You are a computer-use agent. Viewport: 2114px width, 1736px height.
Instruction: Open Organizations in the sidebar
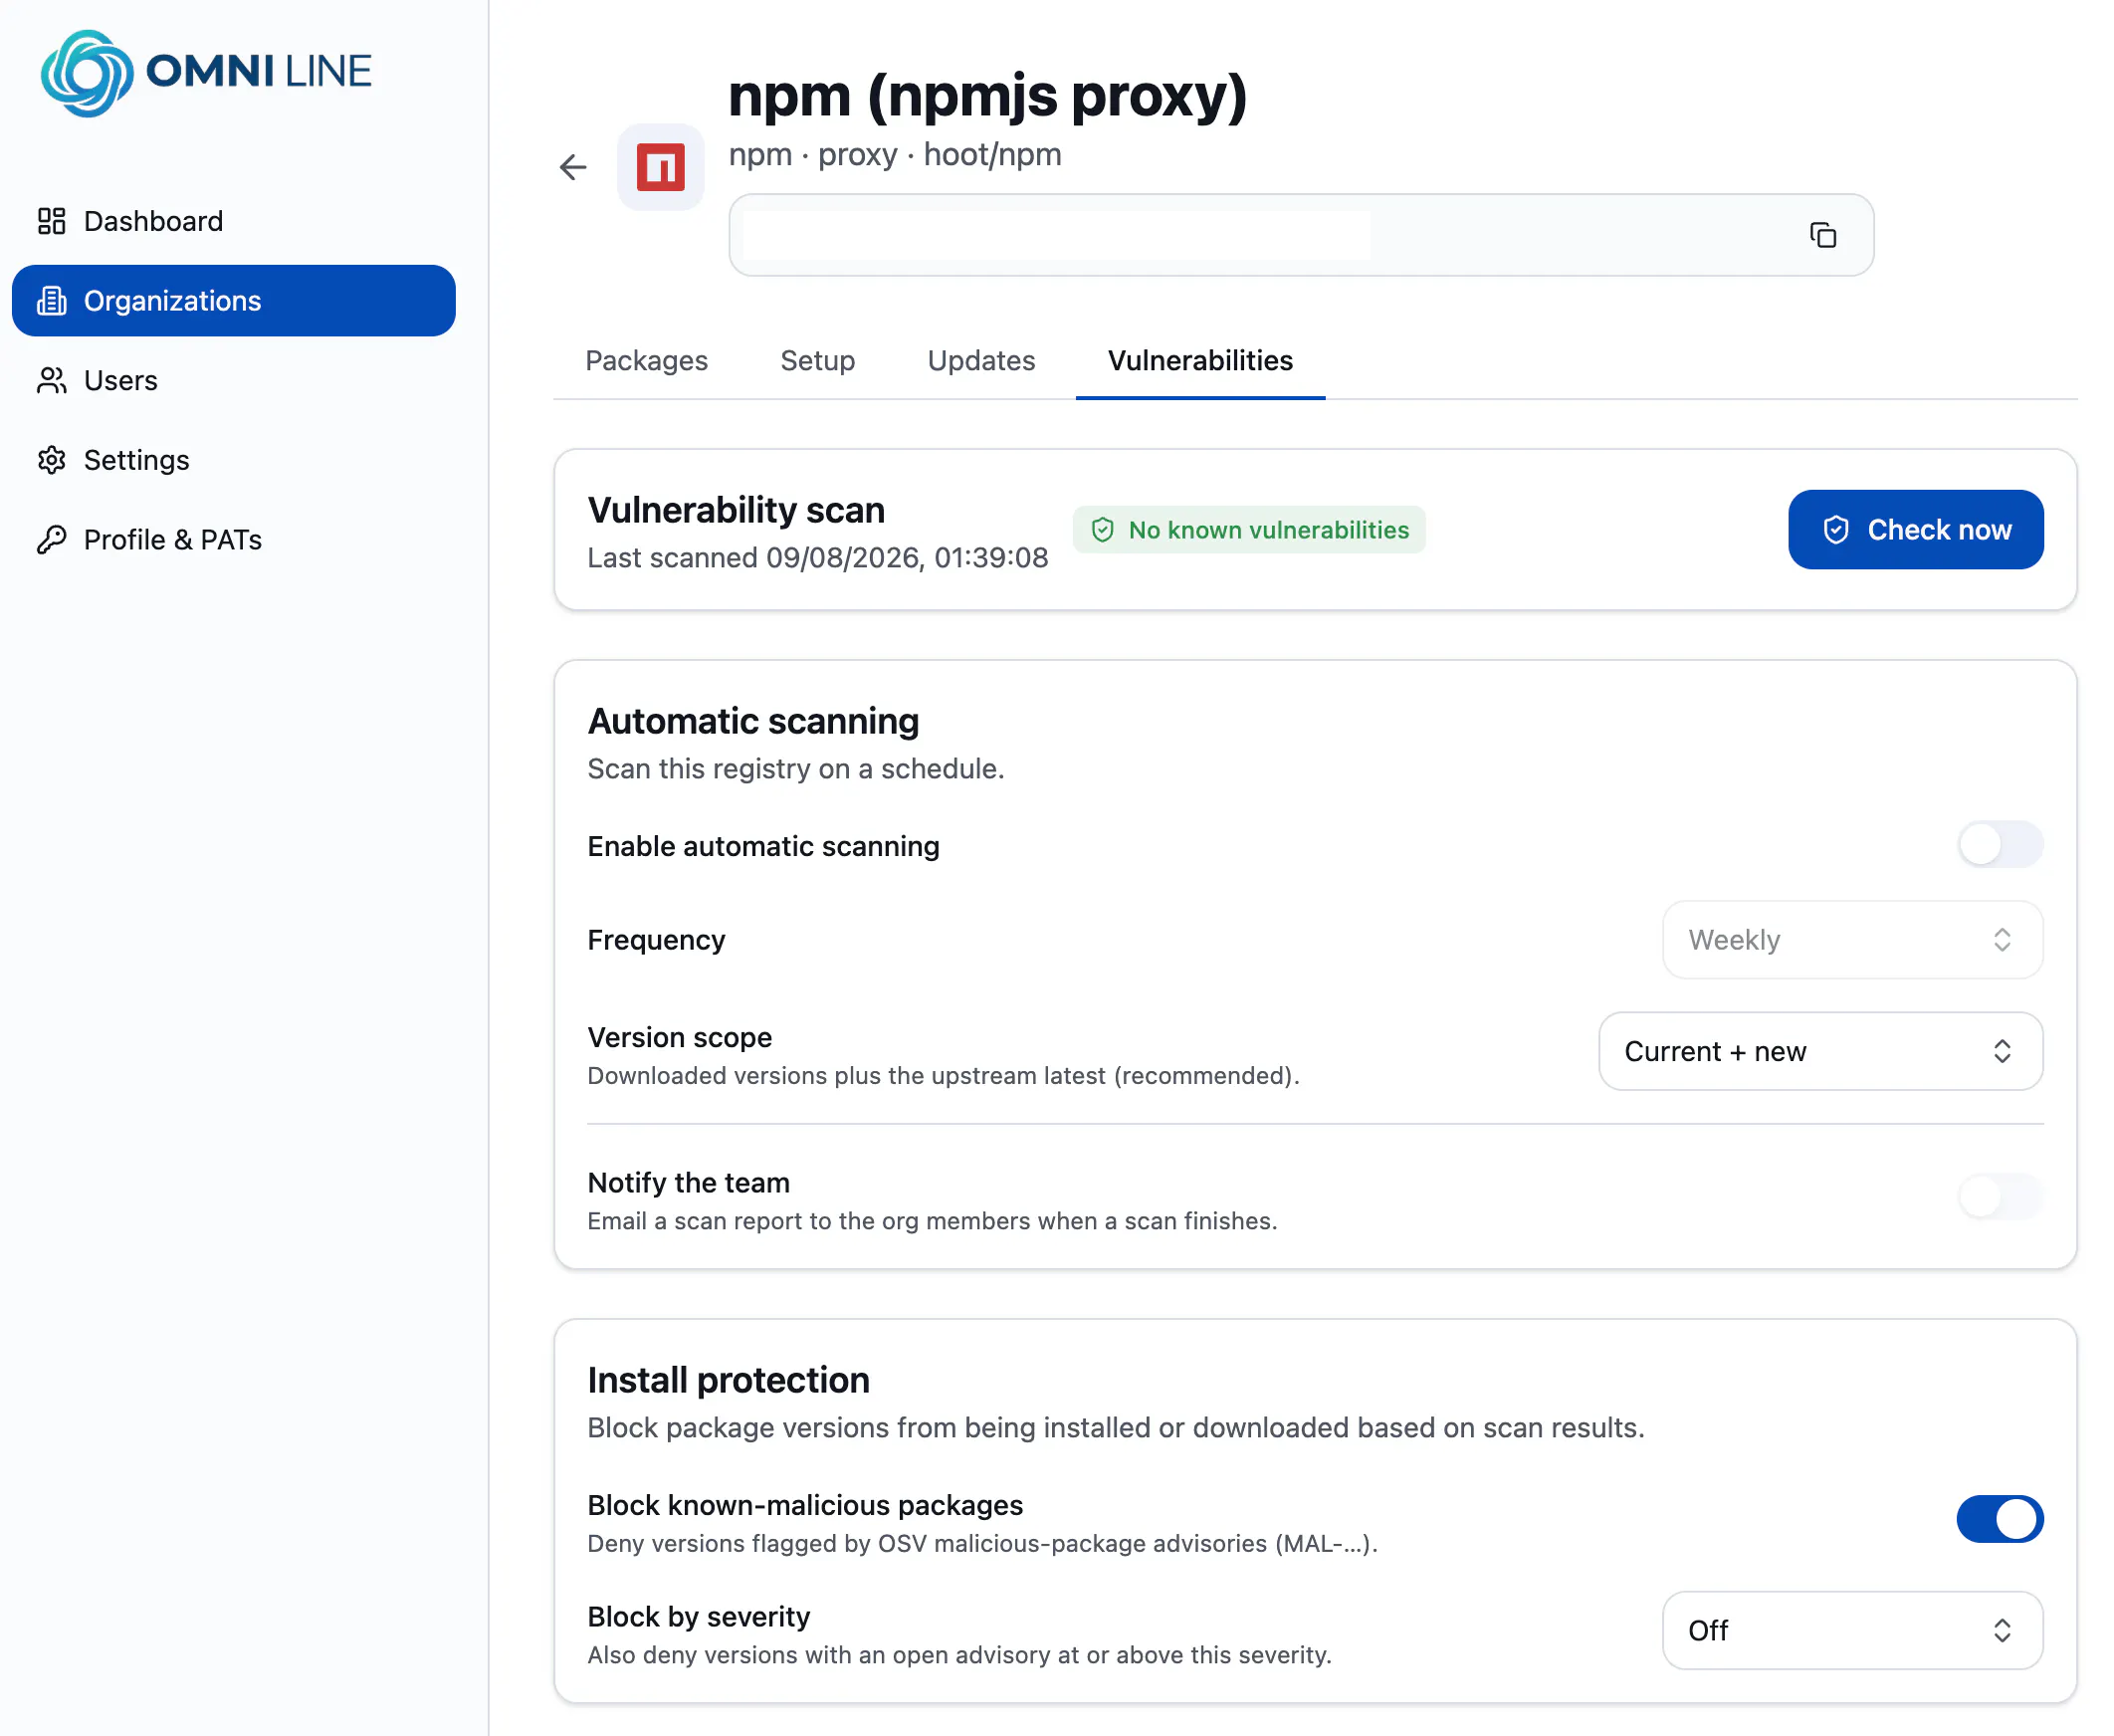[x=234, y=301]
